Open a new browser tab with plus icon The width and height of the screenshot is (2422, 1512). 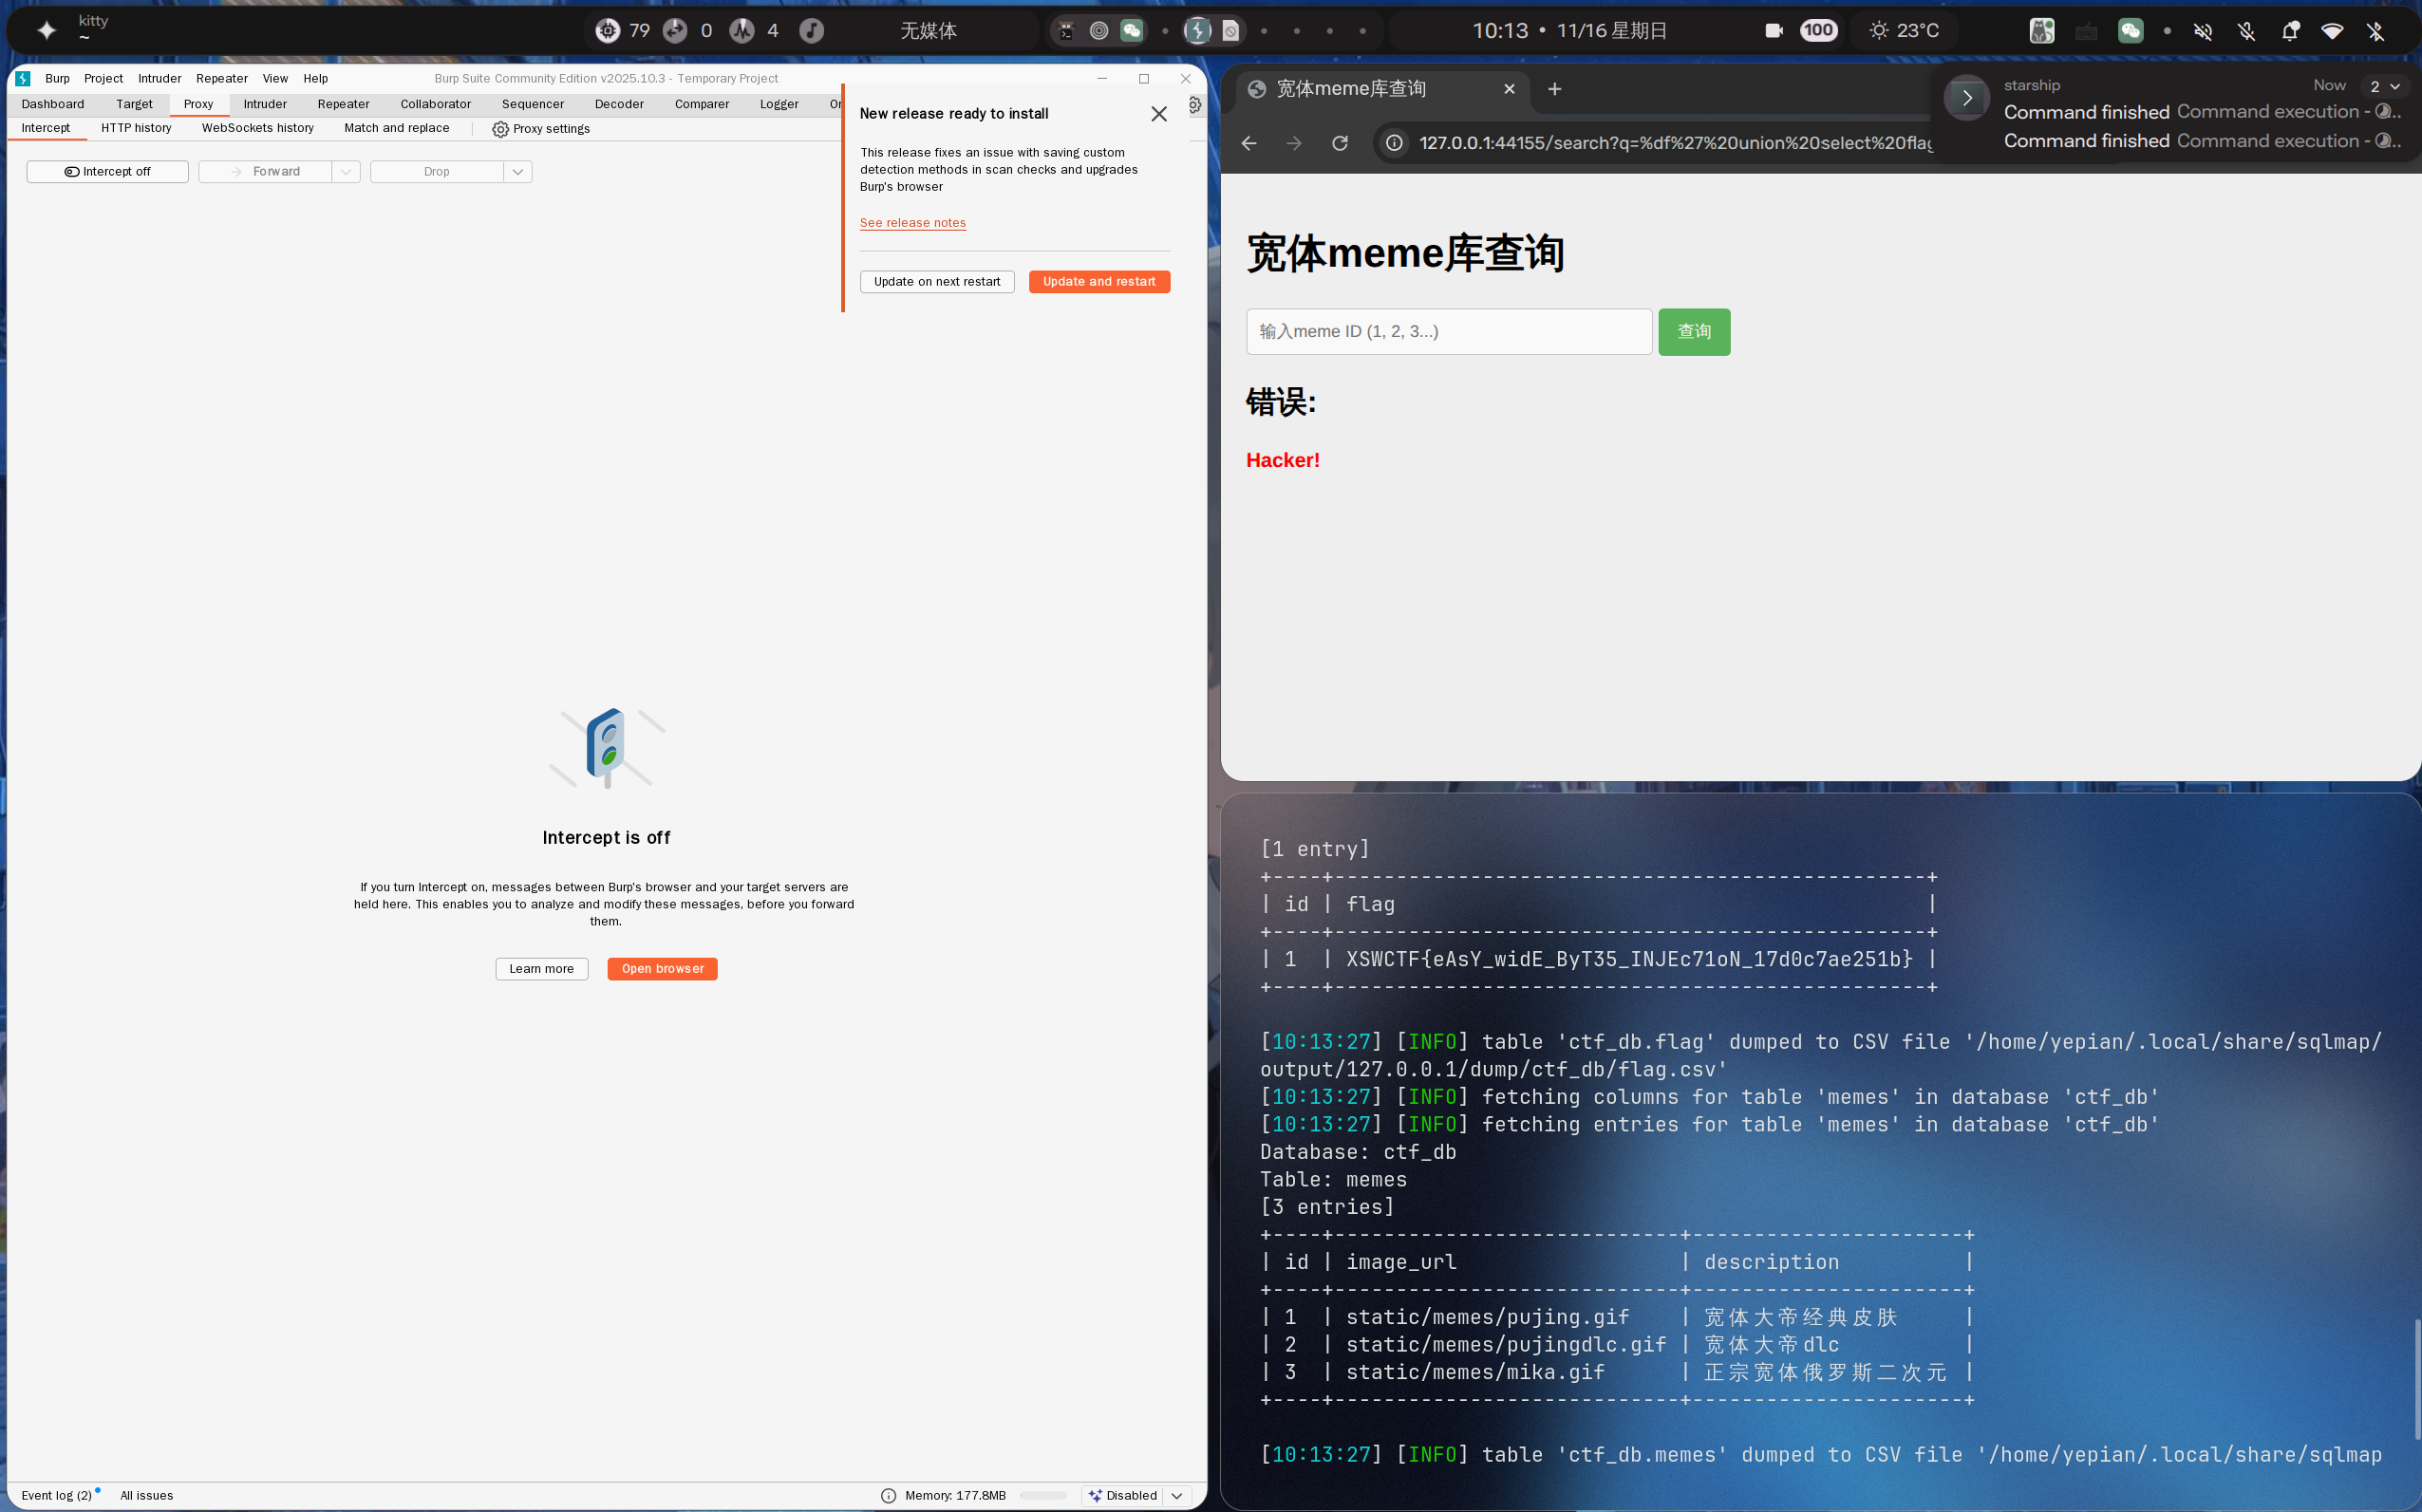pyautogui.click(x=1554, y=89)
